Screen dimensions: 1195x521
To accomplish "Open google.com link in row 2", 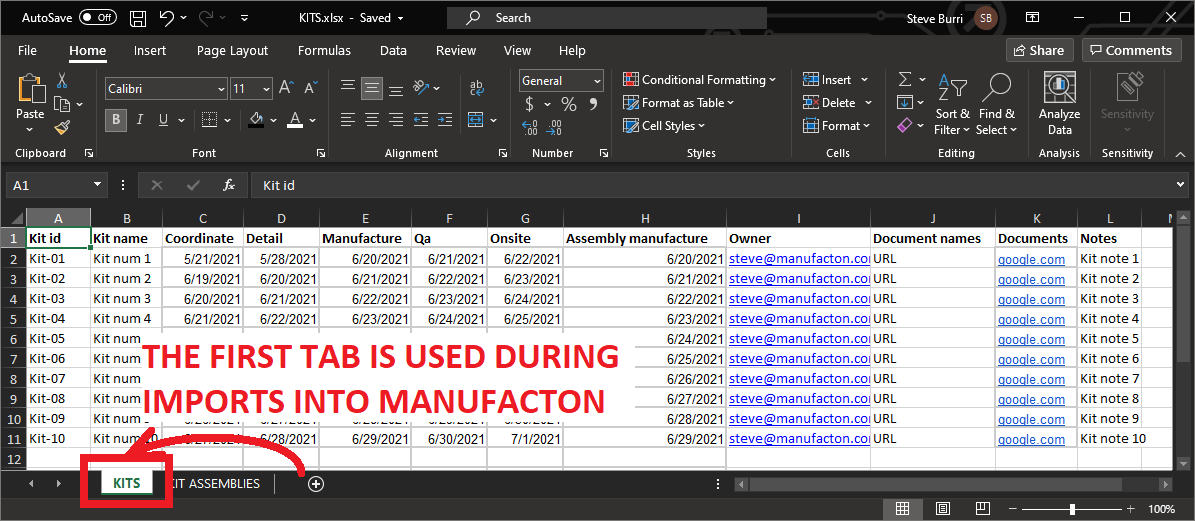I will [x=1031, y=259].
